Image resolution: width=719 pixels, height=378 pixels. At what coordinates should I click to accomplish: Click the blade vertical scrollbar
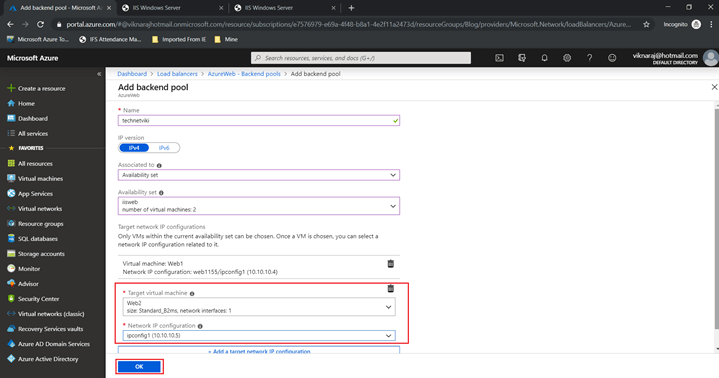(x=717, y=218)
